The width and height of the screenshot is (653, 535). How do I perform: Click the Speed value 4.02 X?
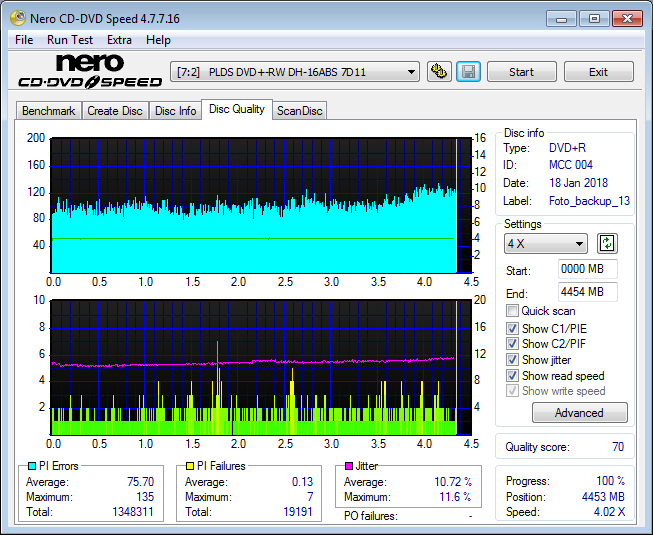(x=609, y=512)
